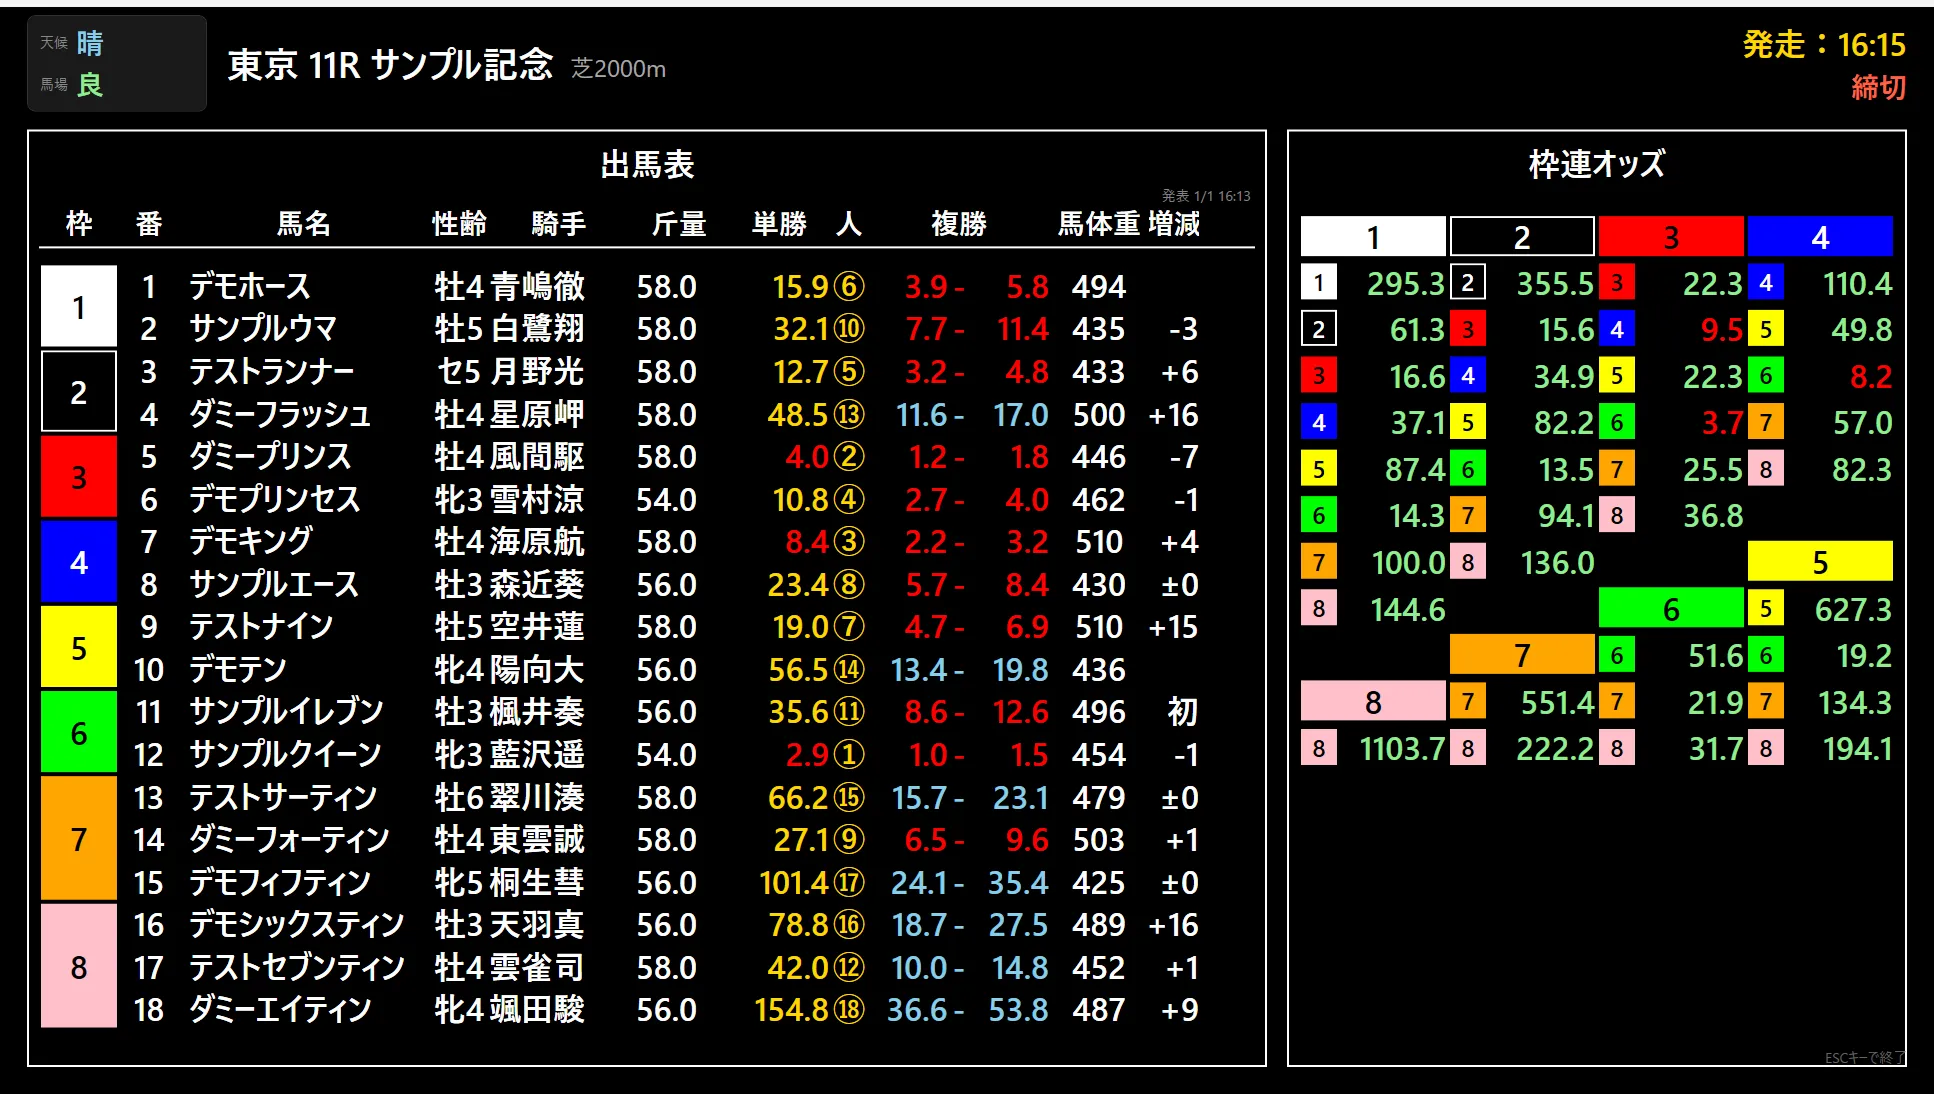Click the 馬体重 column header
Screen dimensions: 1934x1094
(x=1100, y=223)
